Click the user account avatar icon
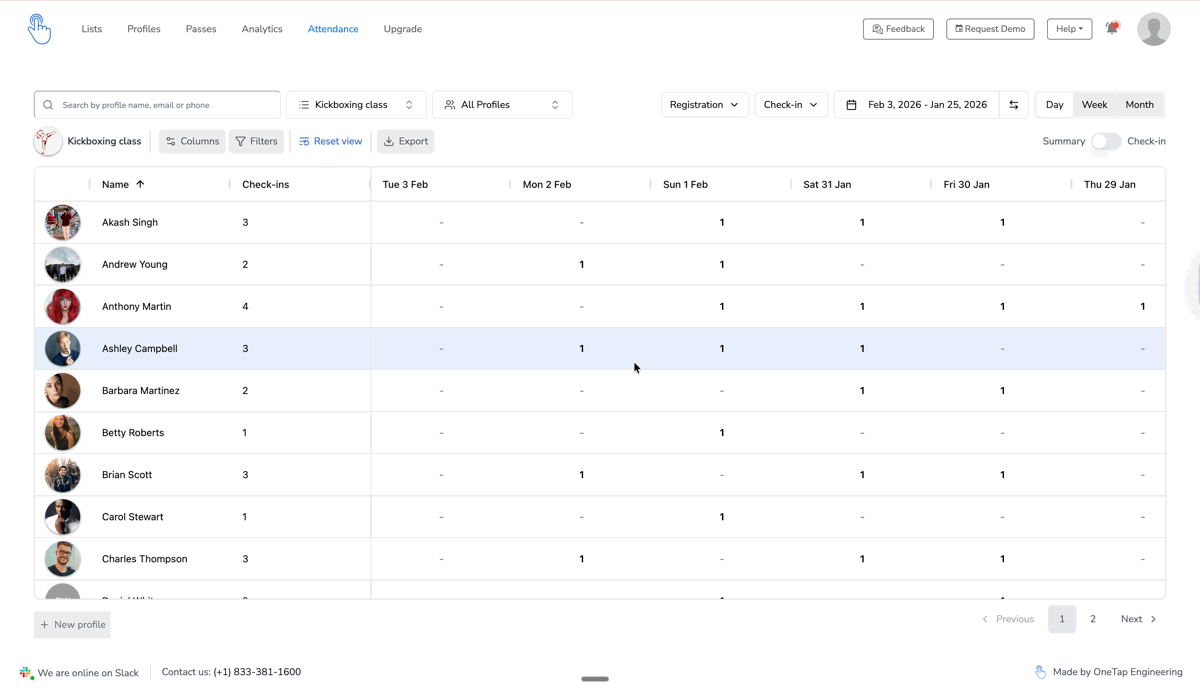The height and width of the screenshot is (692, 1200). pyautogui.click(x=1153, y=29)
